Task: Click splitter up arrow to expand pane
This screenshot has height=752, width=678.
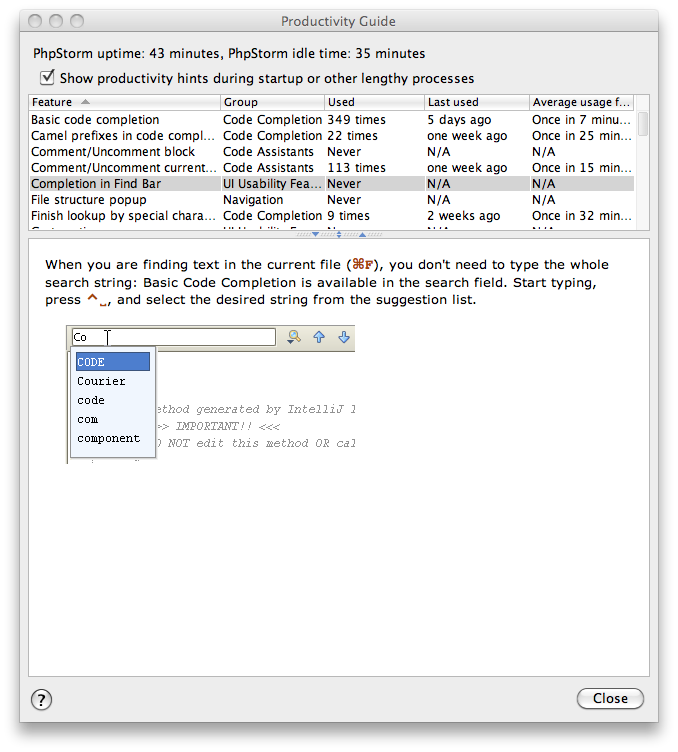Action: coord(362,235)
